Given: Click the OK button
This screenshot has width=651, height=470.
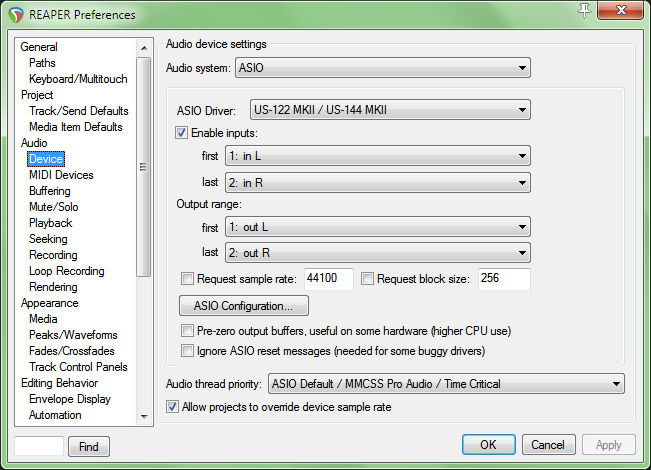Looking at the screenshot, I should coord(489,445).
